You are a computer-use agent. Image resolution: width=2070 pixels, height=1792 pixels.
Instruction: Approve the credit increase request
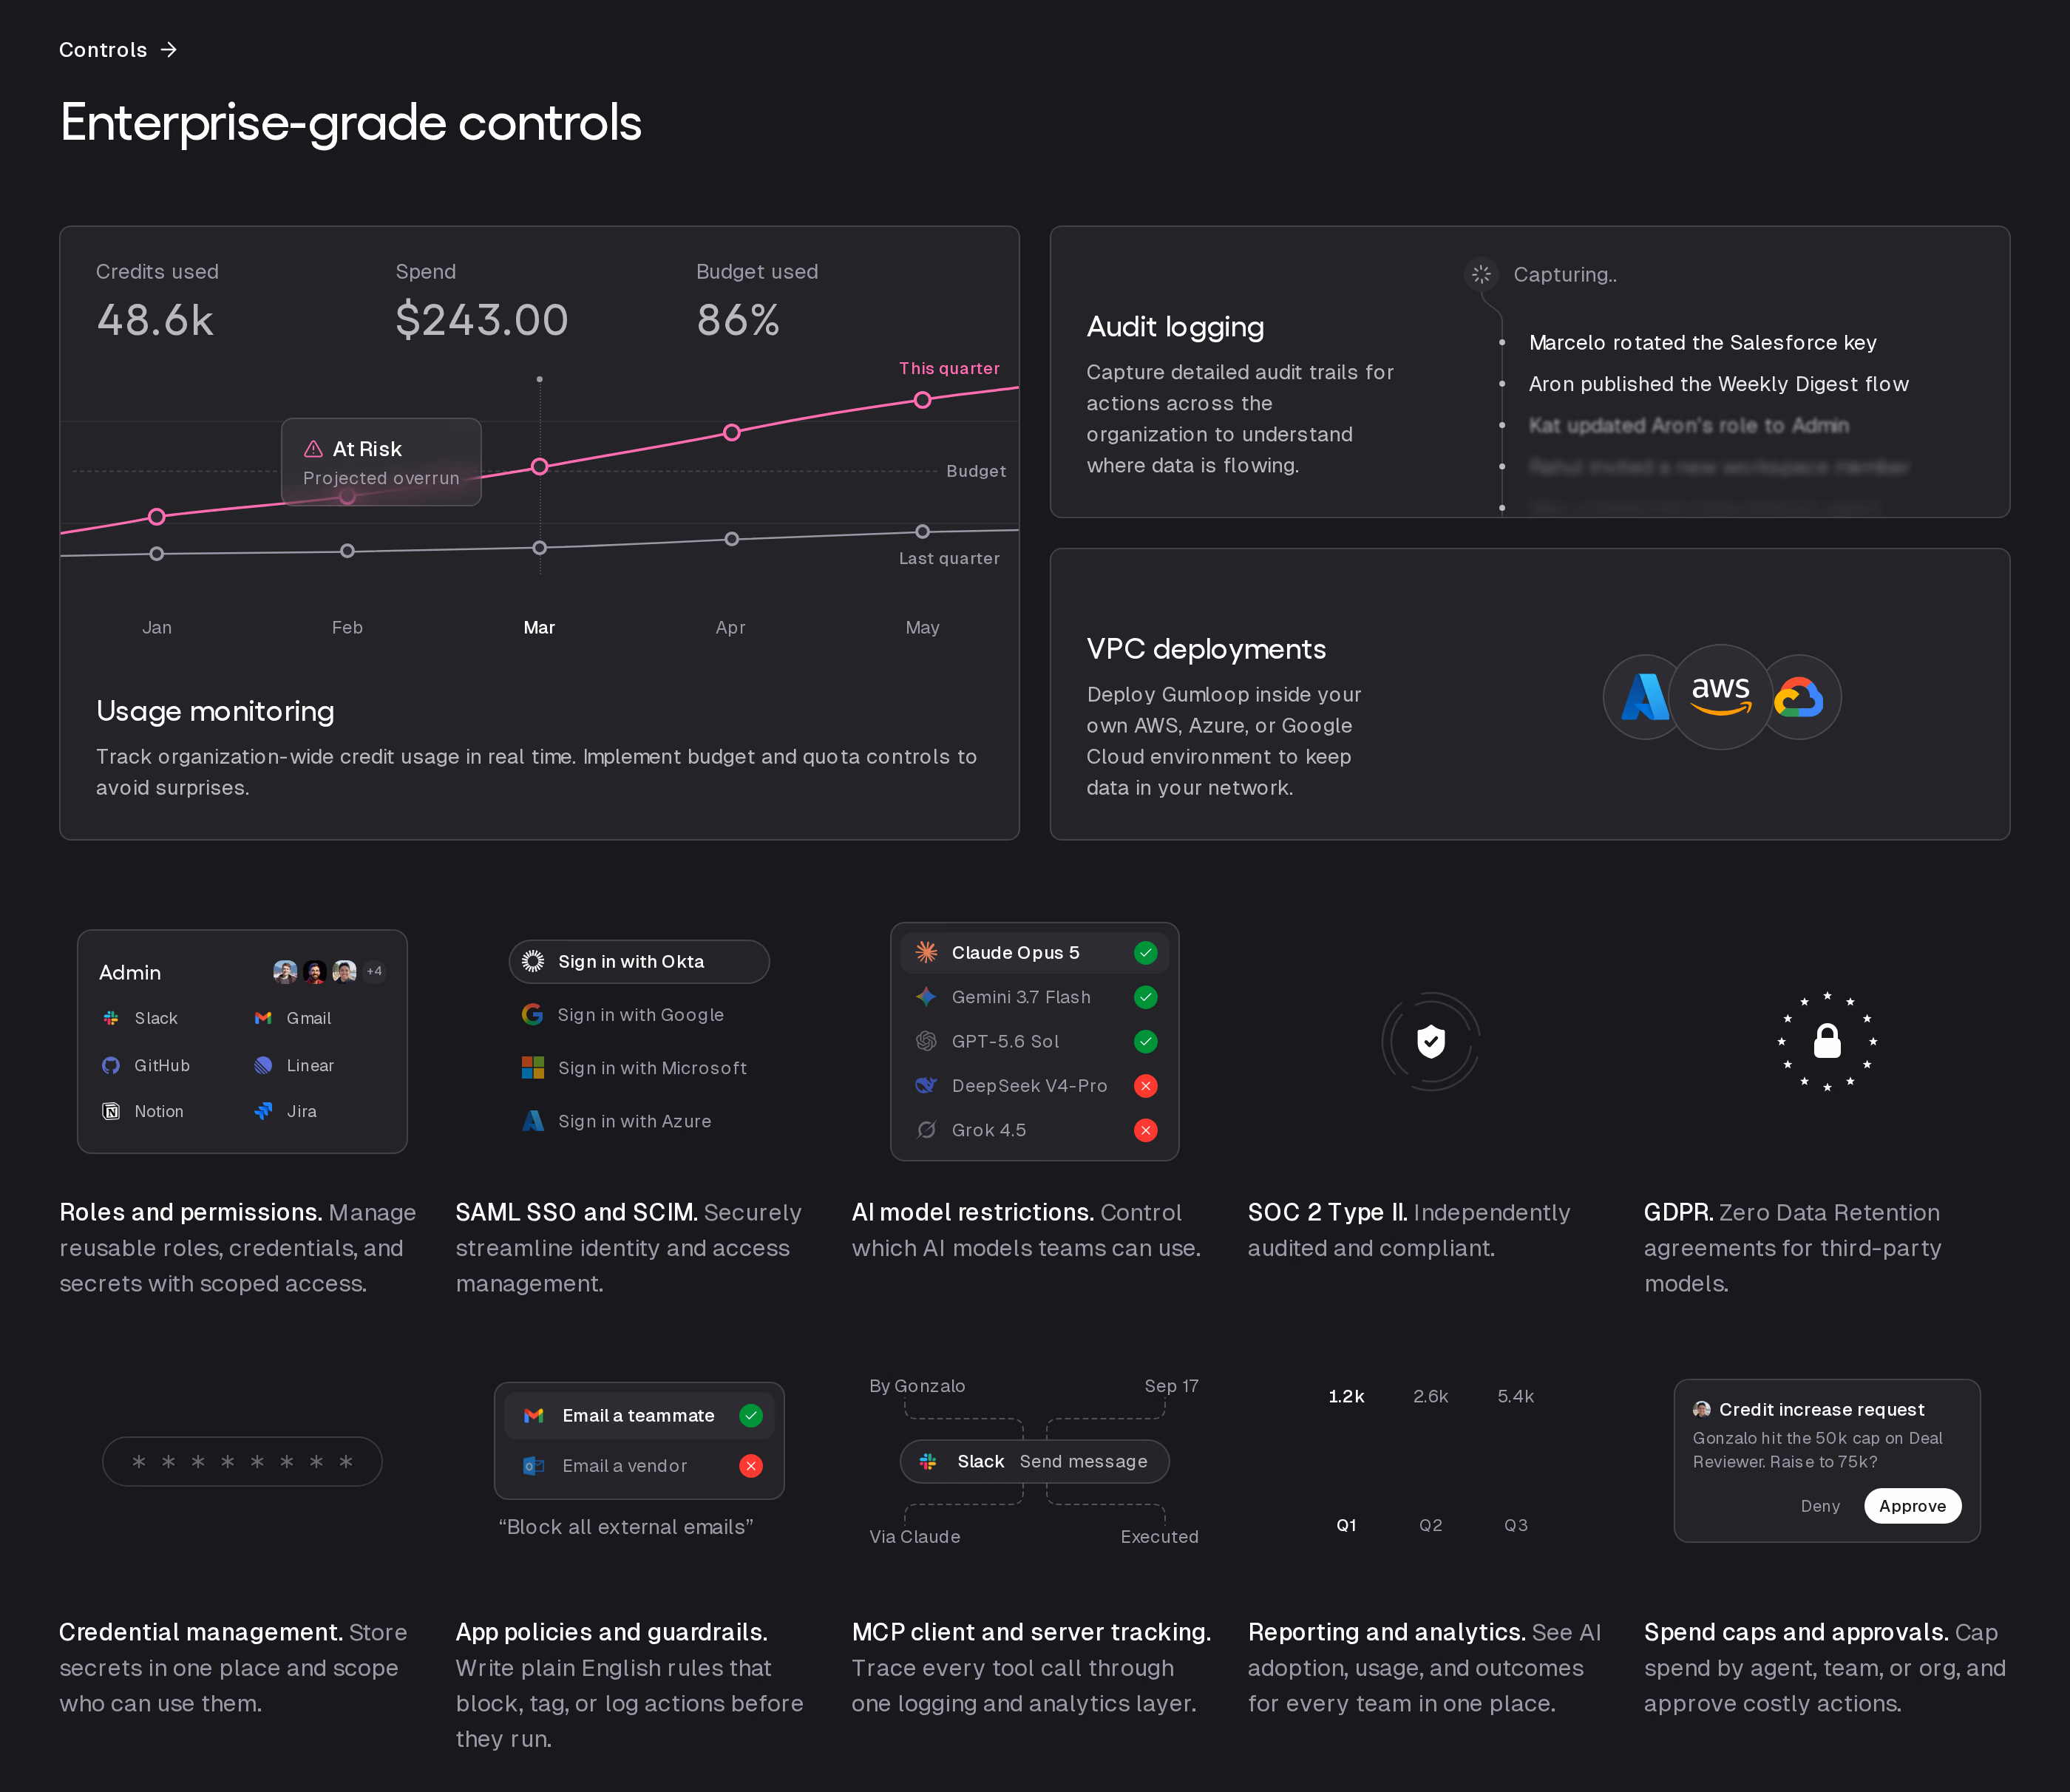point(1912,1506)
